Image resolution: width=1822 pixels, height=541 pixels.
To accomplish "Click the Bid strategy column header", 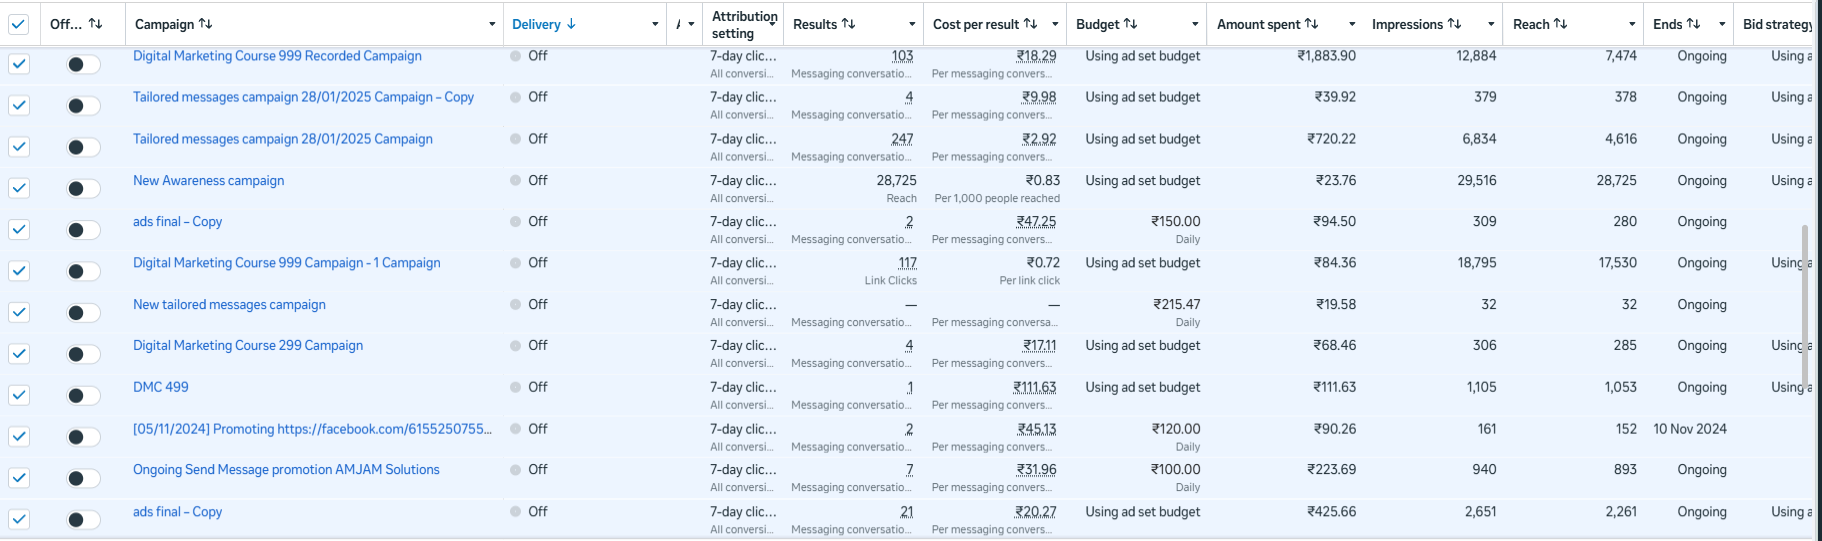I will [x=1777, y=24].
